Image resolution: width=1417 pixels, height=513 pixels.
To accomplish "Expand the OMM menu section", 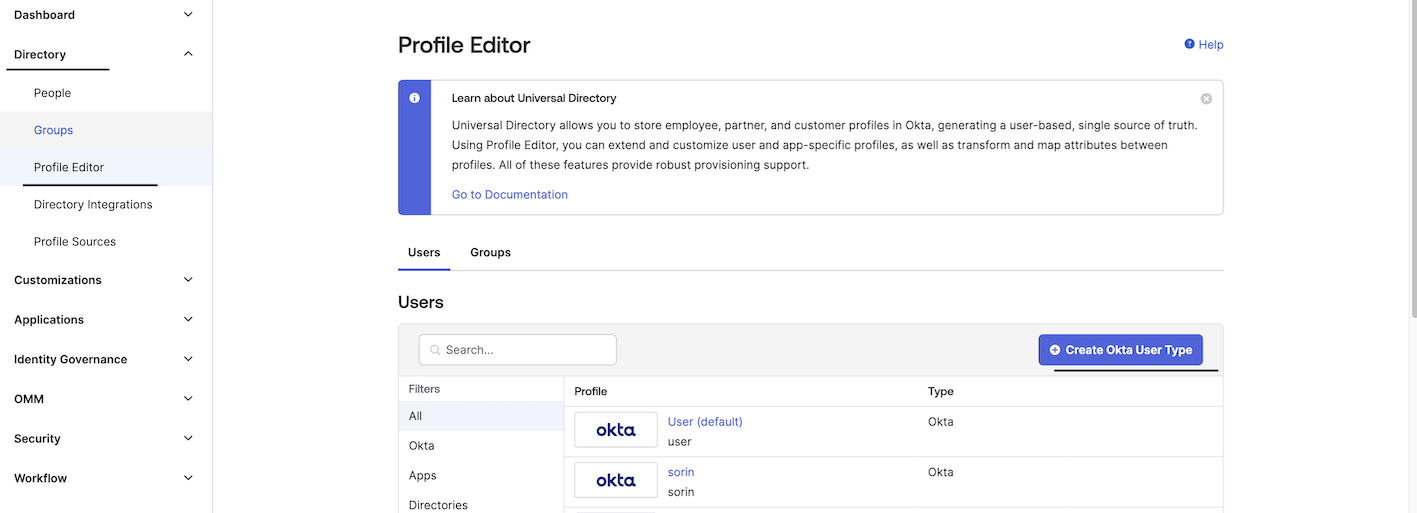I will [x=188, y=399].
